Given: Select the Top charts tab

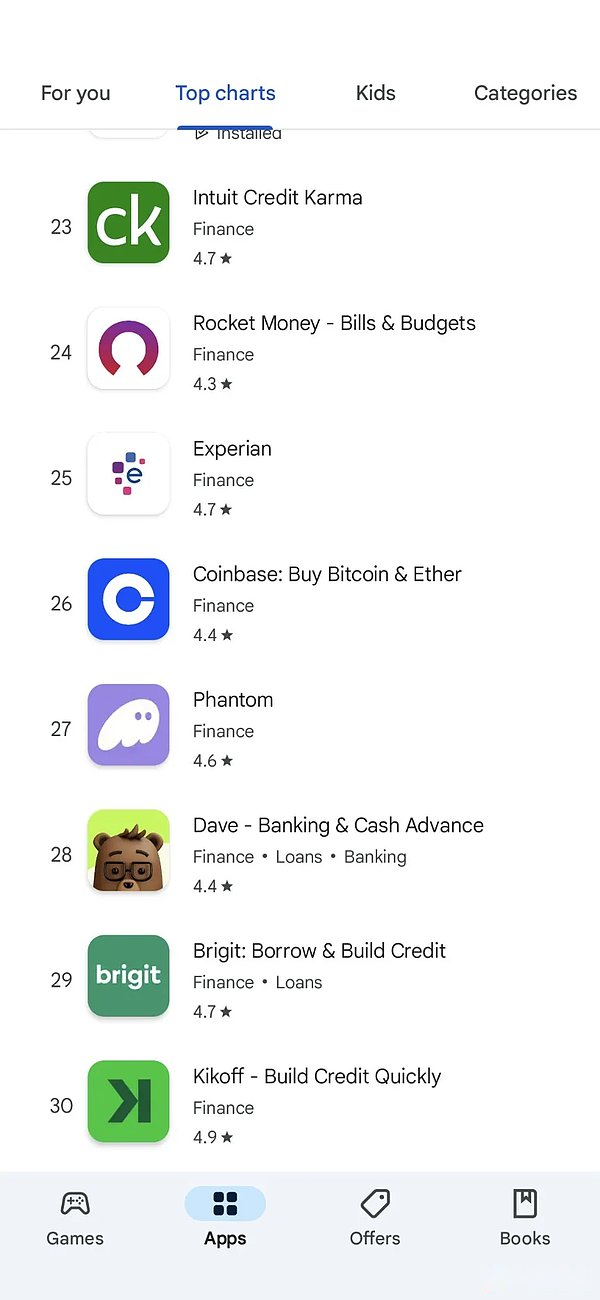Looking at the screenshot, I should click(225, 93).
